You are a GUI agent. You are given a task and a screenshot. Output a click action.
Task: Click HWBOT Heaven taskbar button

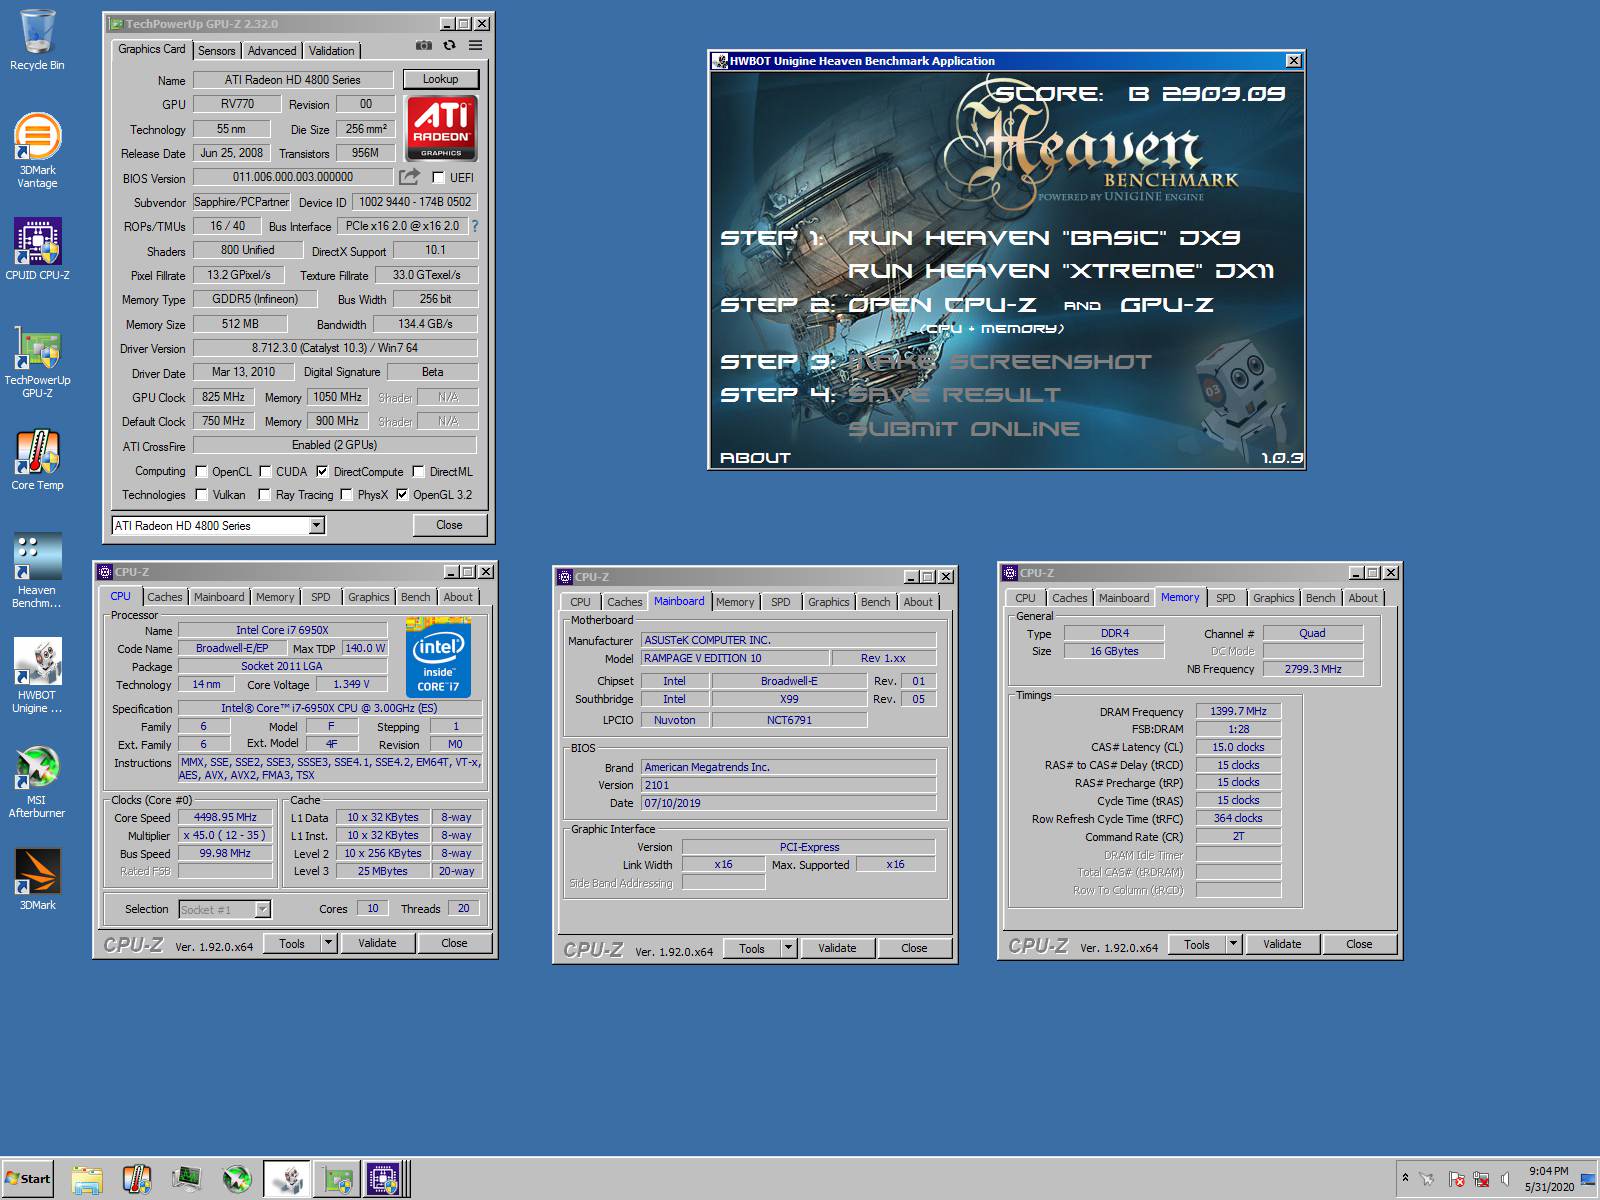click(288, 1180)
